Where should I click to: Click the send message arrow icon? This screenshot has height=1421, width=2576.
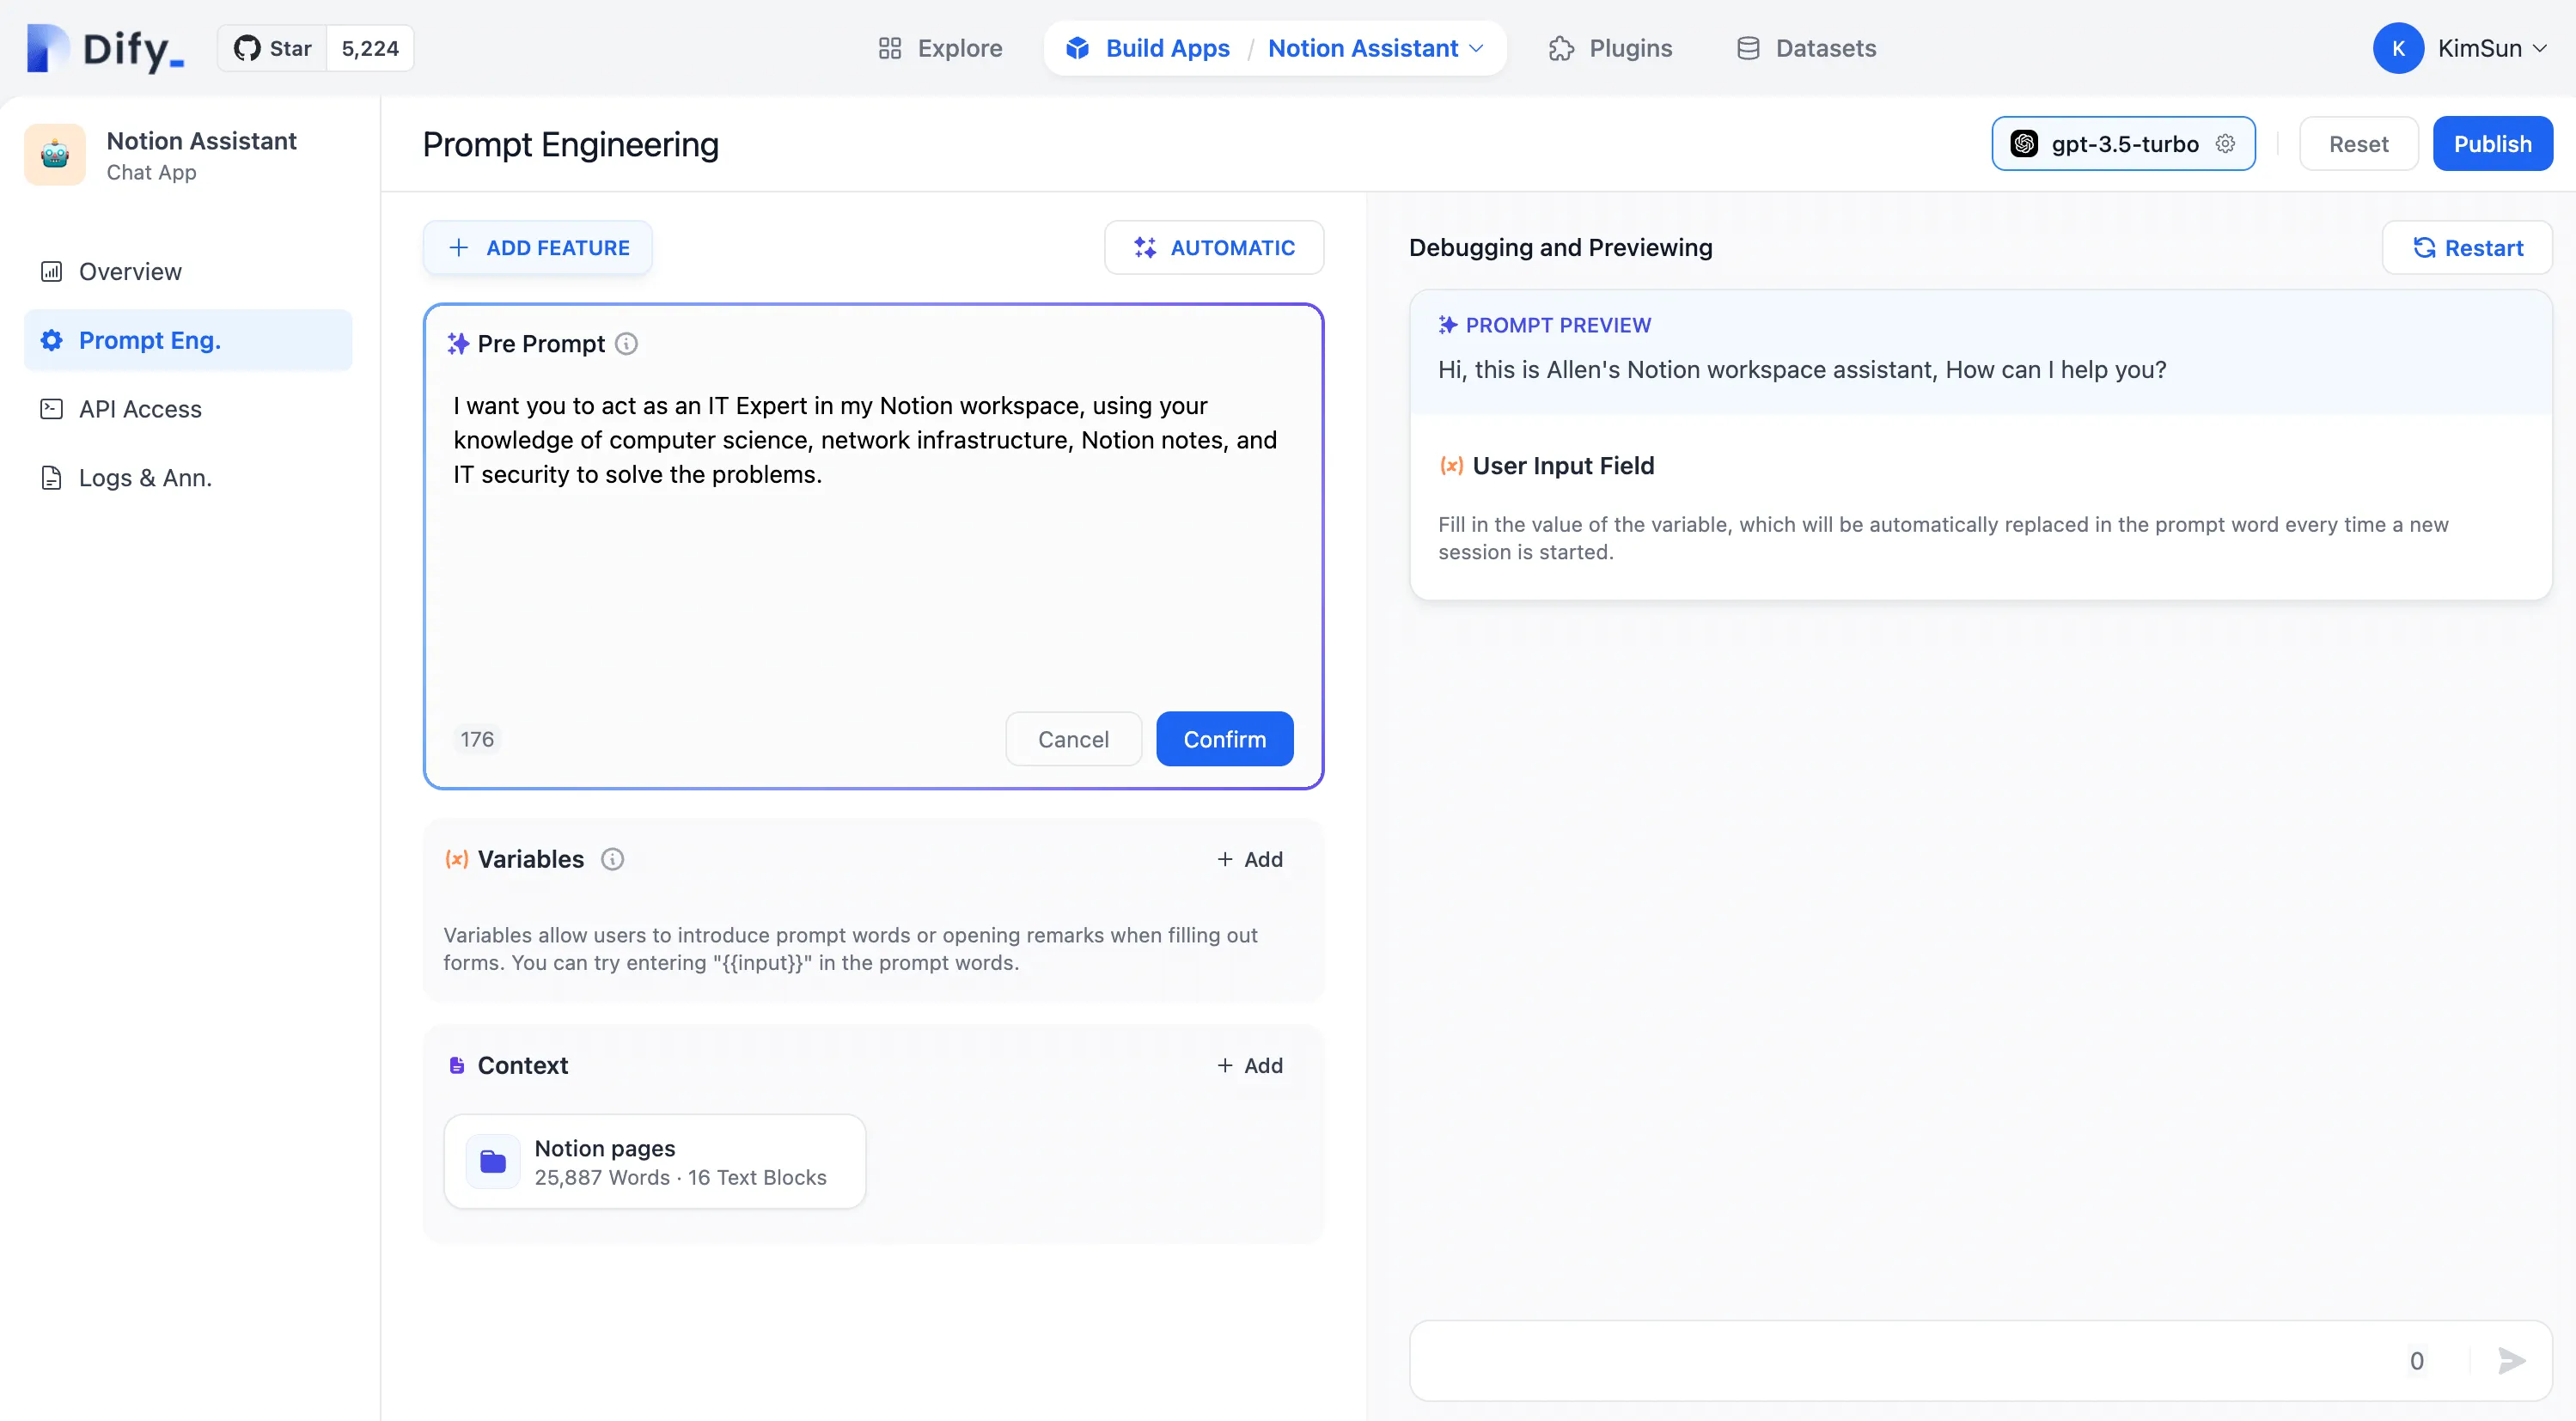tap(2511, 1360)
